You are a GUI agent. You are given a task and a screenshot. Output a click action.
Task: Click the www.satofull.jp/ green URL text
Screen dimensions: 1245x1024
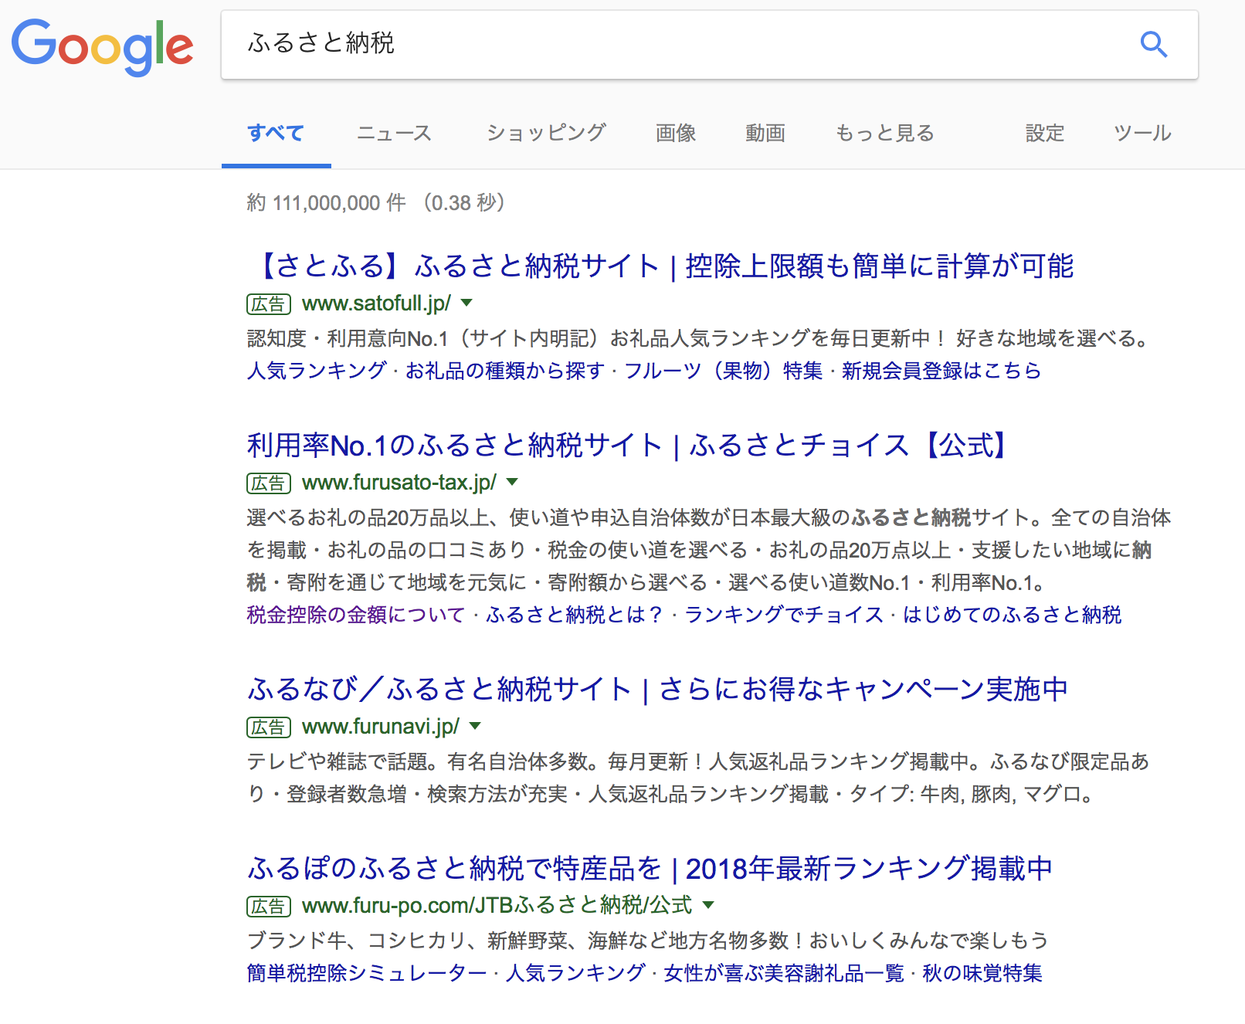[x=376, y=303]
